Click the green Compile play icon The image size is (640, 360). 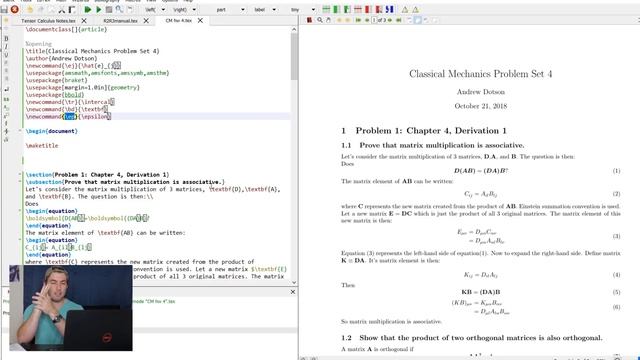click(98, 9)
